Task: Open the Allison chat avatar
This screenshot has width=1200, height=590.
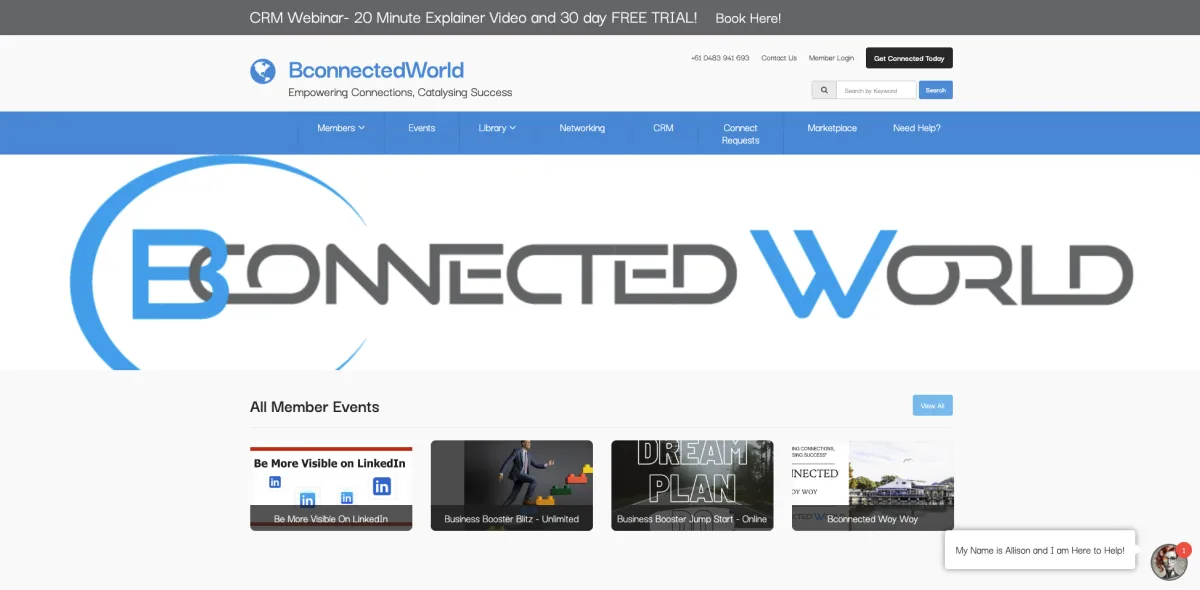Action: coord(1168,562)
